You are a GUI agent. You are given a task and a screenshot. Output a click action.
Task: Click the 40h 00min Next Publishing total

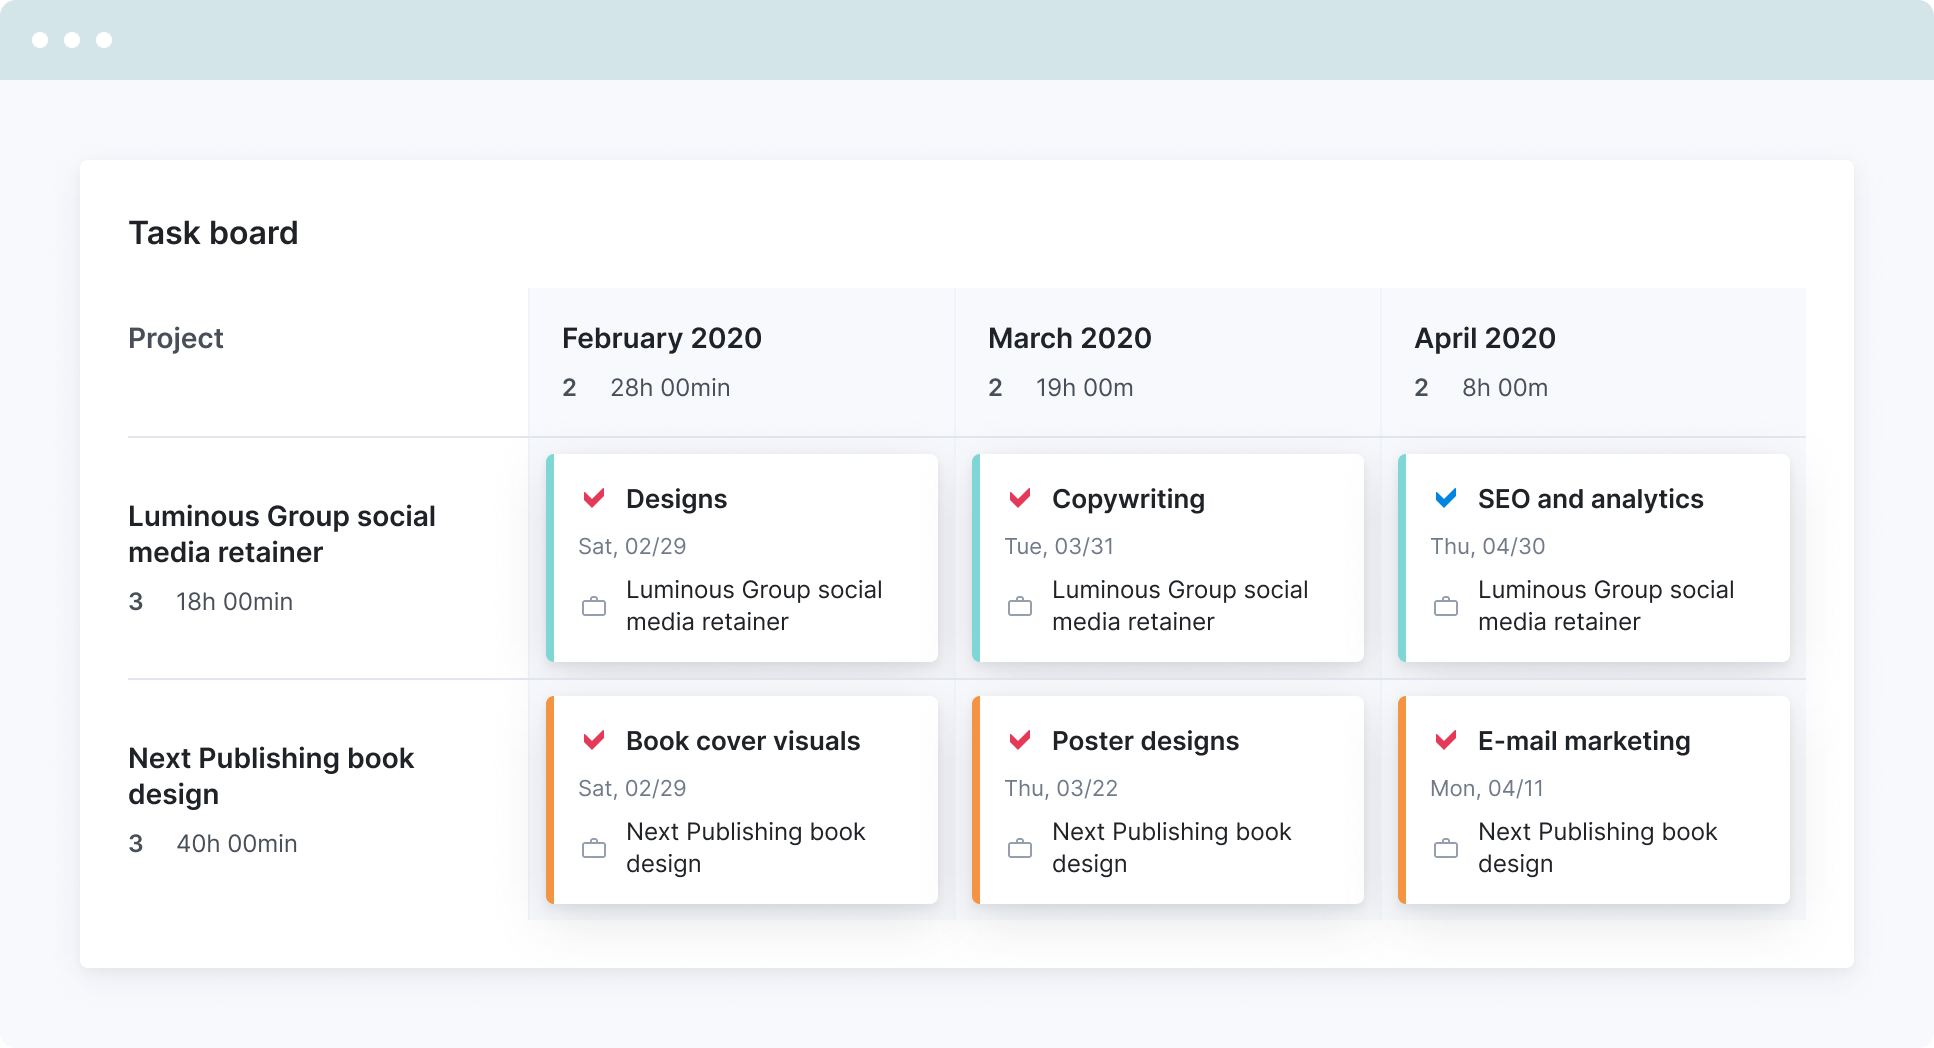tap(237, 844)
